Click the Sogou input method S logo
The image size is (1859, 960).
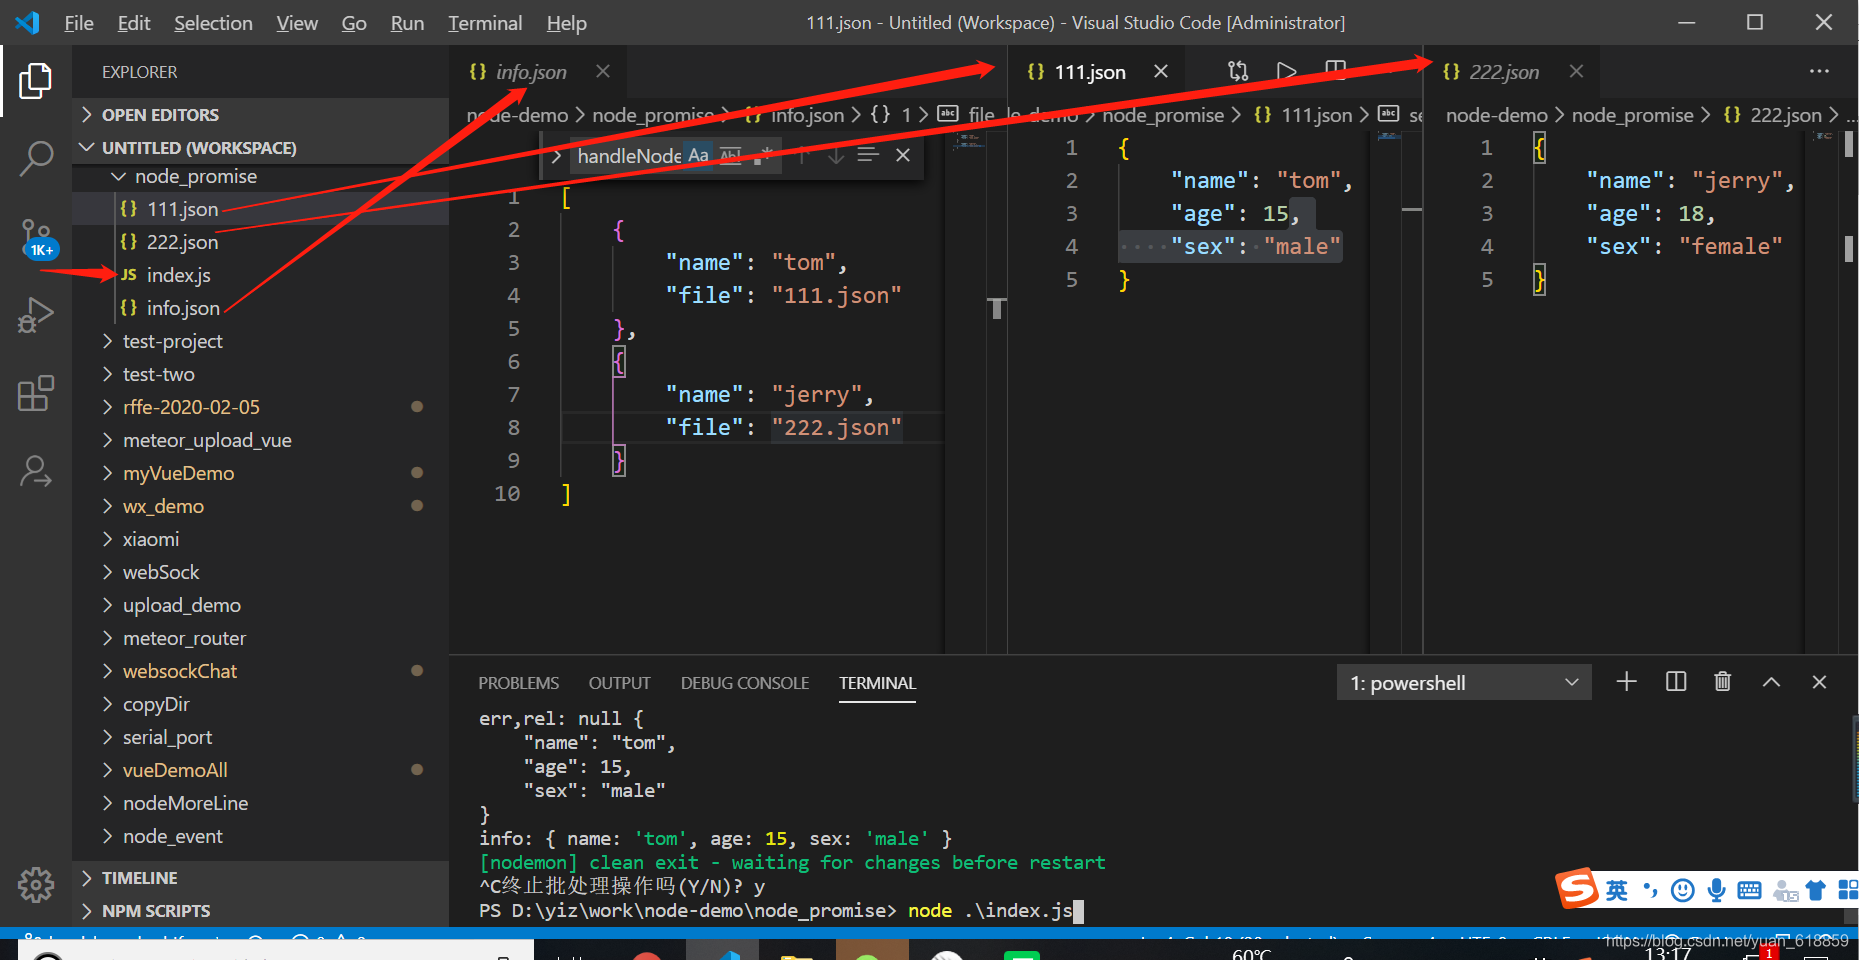(x=1577, y=887)
